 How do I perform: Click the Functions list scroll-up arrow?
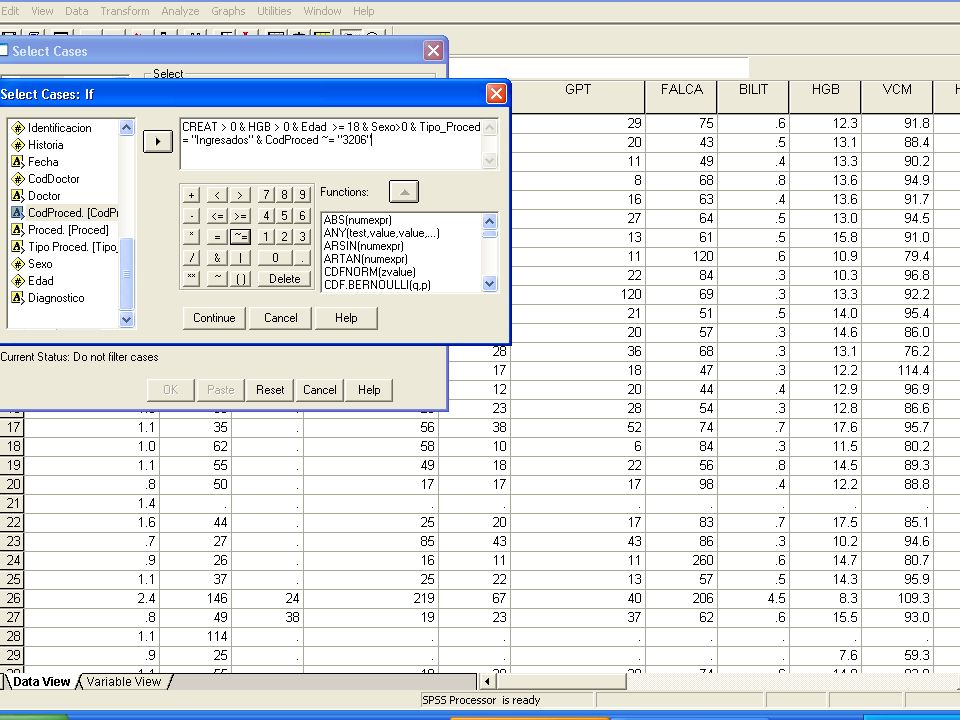tap(489, 221)
